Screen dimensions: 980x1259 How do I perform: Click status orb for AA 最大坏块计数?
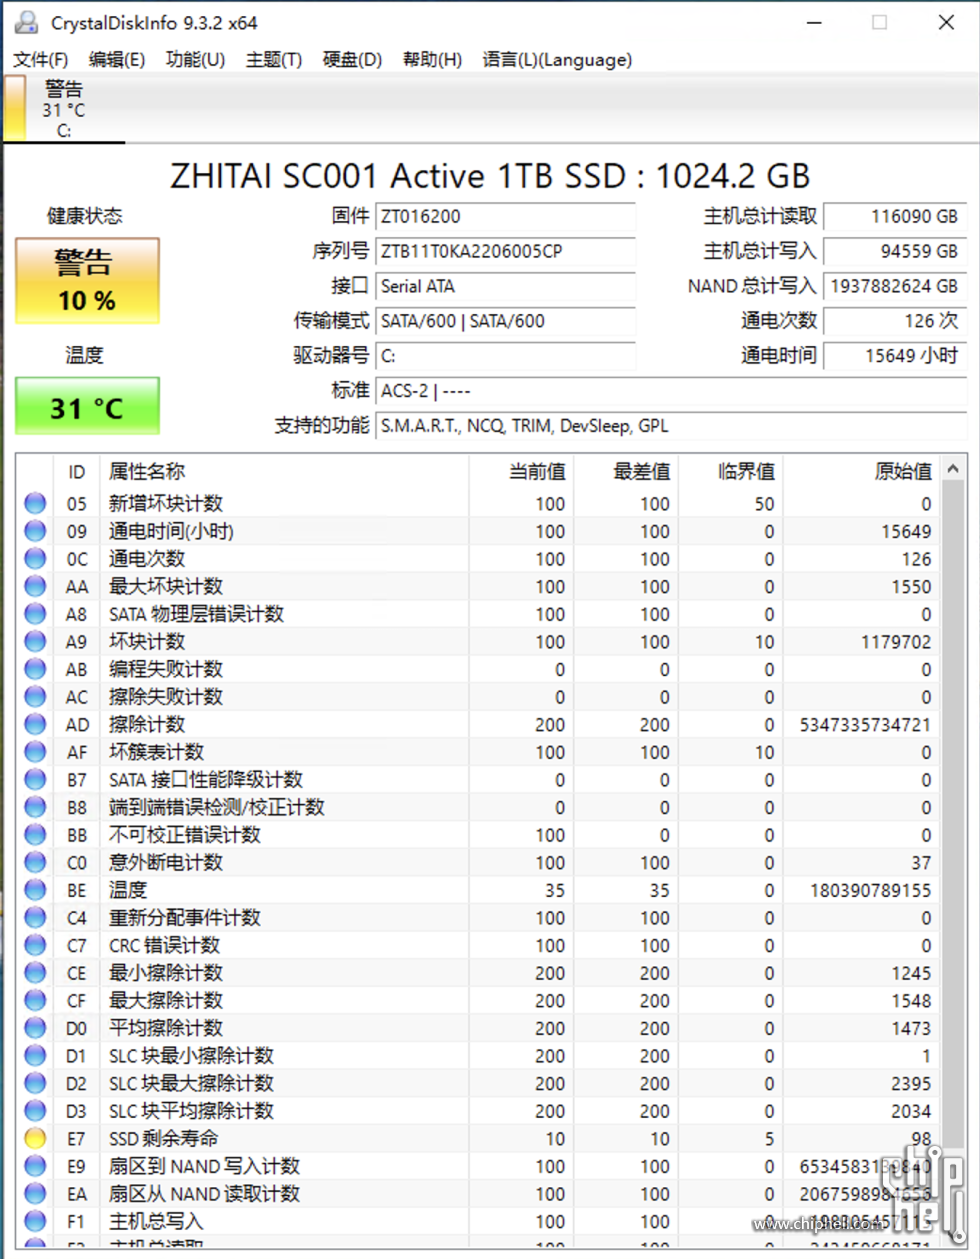click(x=36, y=586)
